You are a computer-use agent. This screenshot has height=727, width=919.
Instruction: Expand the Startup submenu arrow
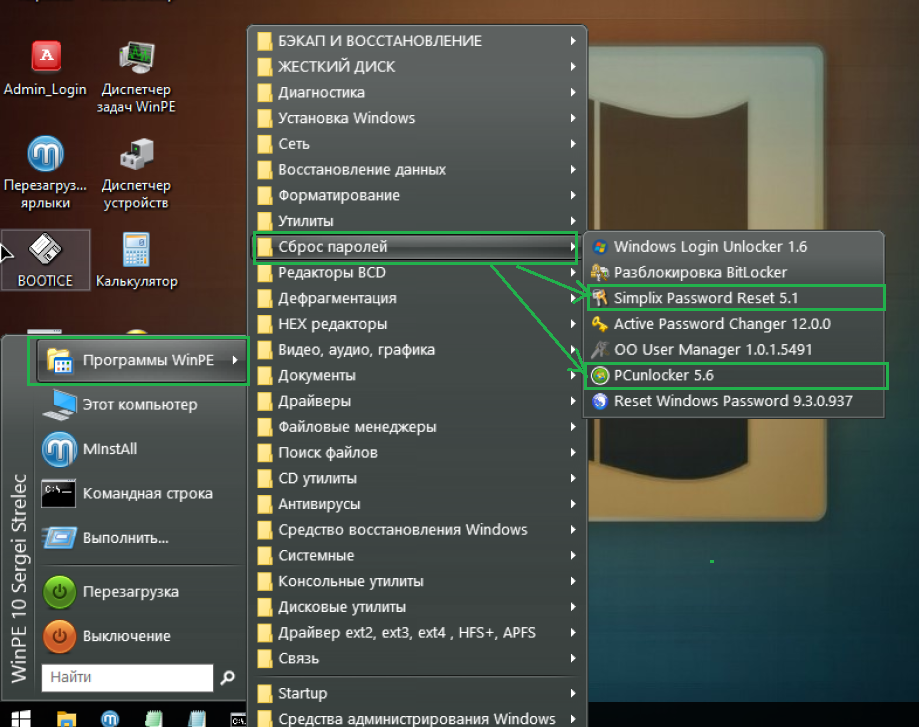573,694
